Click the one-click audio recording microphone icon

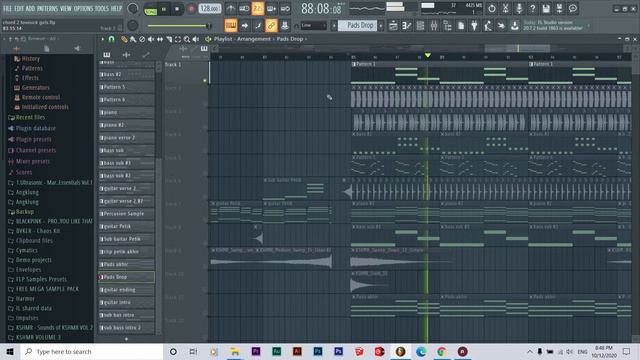(x=519, y=8)
